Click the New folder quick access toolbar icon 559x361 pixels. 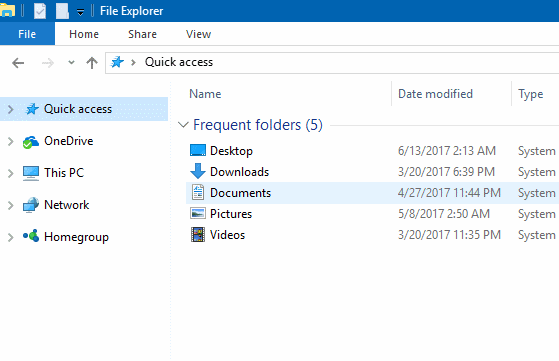point(62,11)
